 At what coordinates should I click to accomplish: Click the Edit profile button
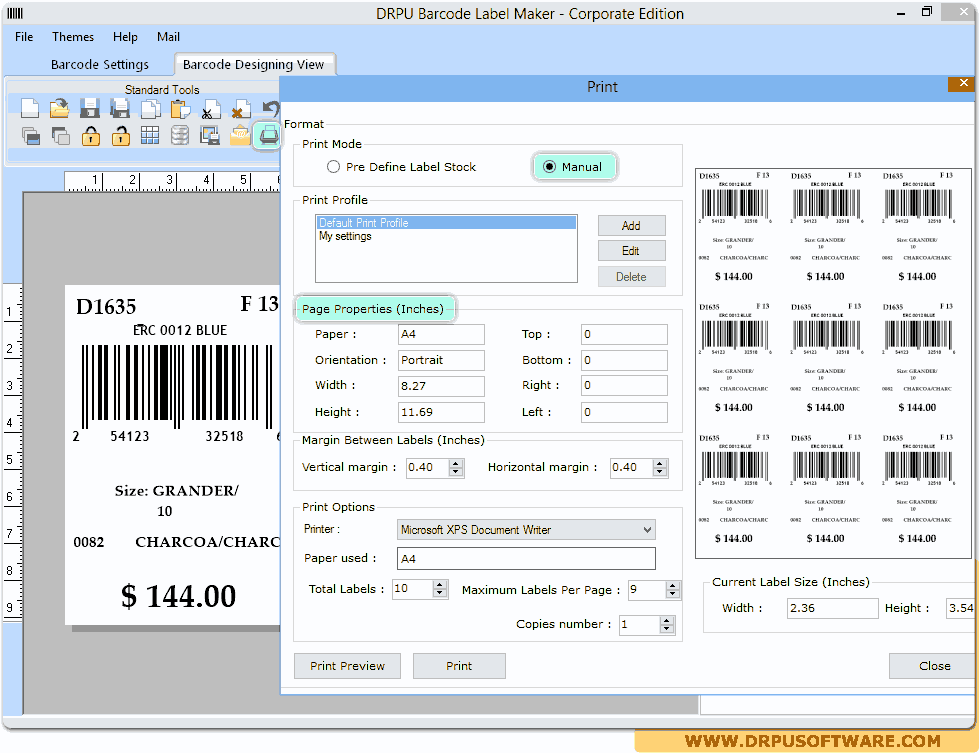(x=631, y=251)
